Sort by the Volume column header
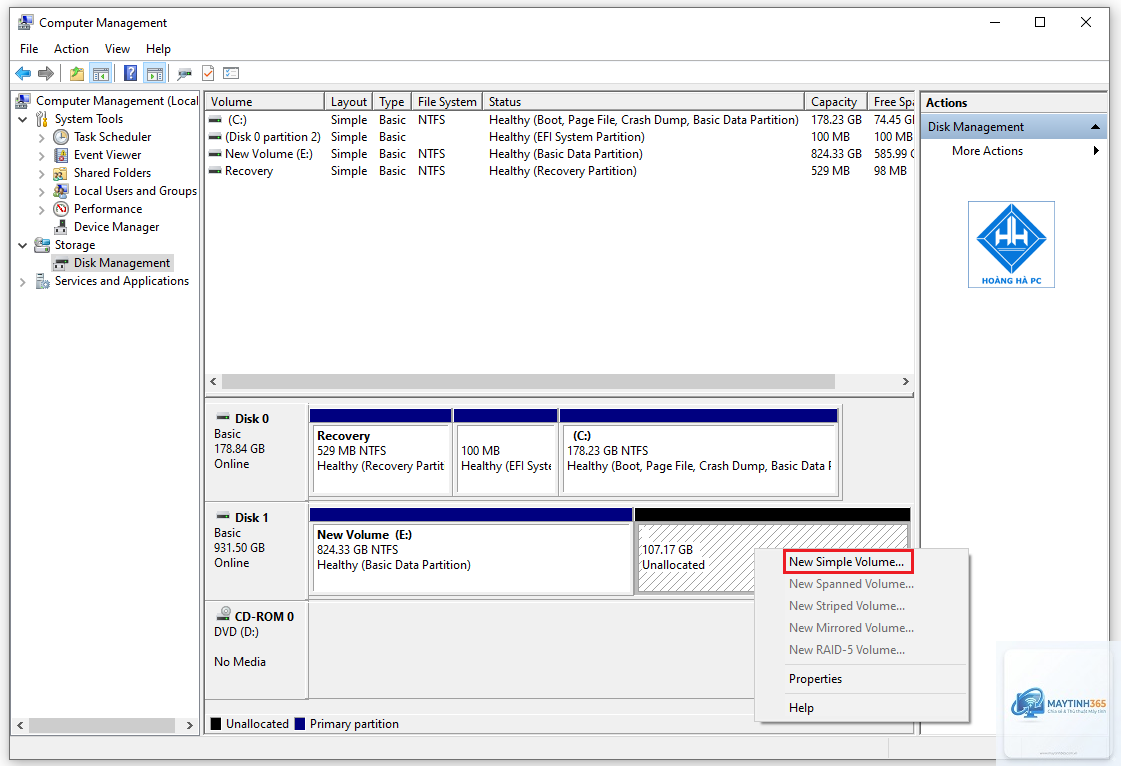Screen dimensions: 1121x766 (265, 102)
